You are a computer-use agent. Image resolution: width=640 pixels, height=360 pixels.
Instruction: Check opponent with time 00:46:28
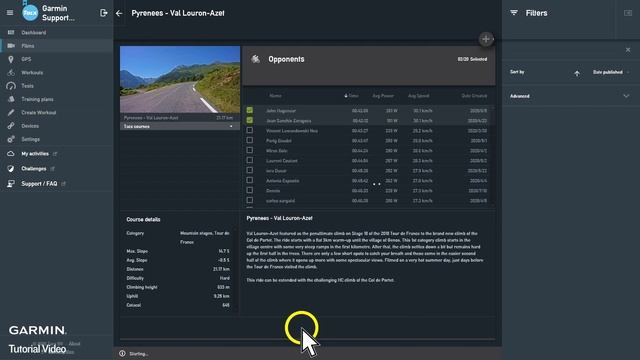tap(249, 200)
